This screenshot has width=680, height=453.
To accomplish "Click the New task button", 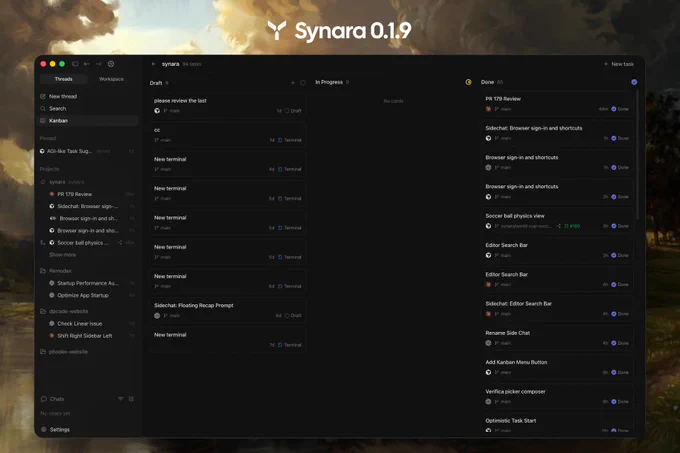I will click(619, 64).
